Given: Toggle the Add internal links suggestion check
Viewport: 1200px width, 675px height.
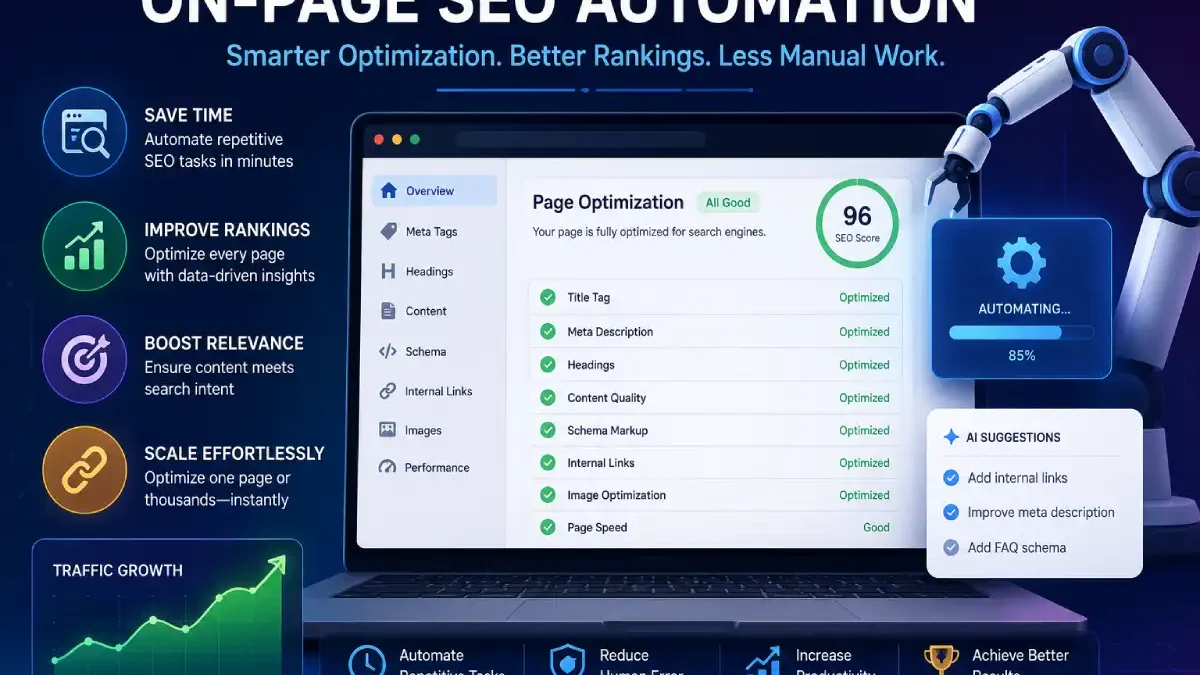Looking at the screenshot, I should pos(951,478).
